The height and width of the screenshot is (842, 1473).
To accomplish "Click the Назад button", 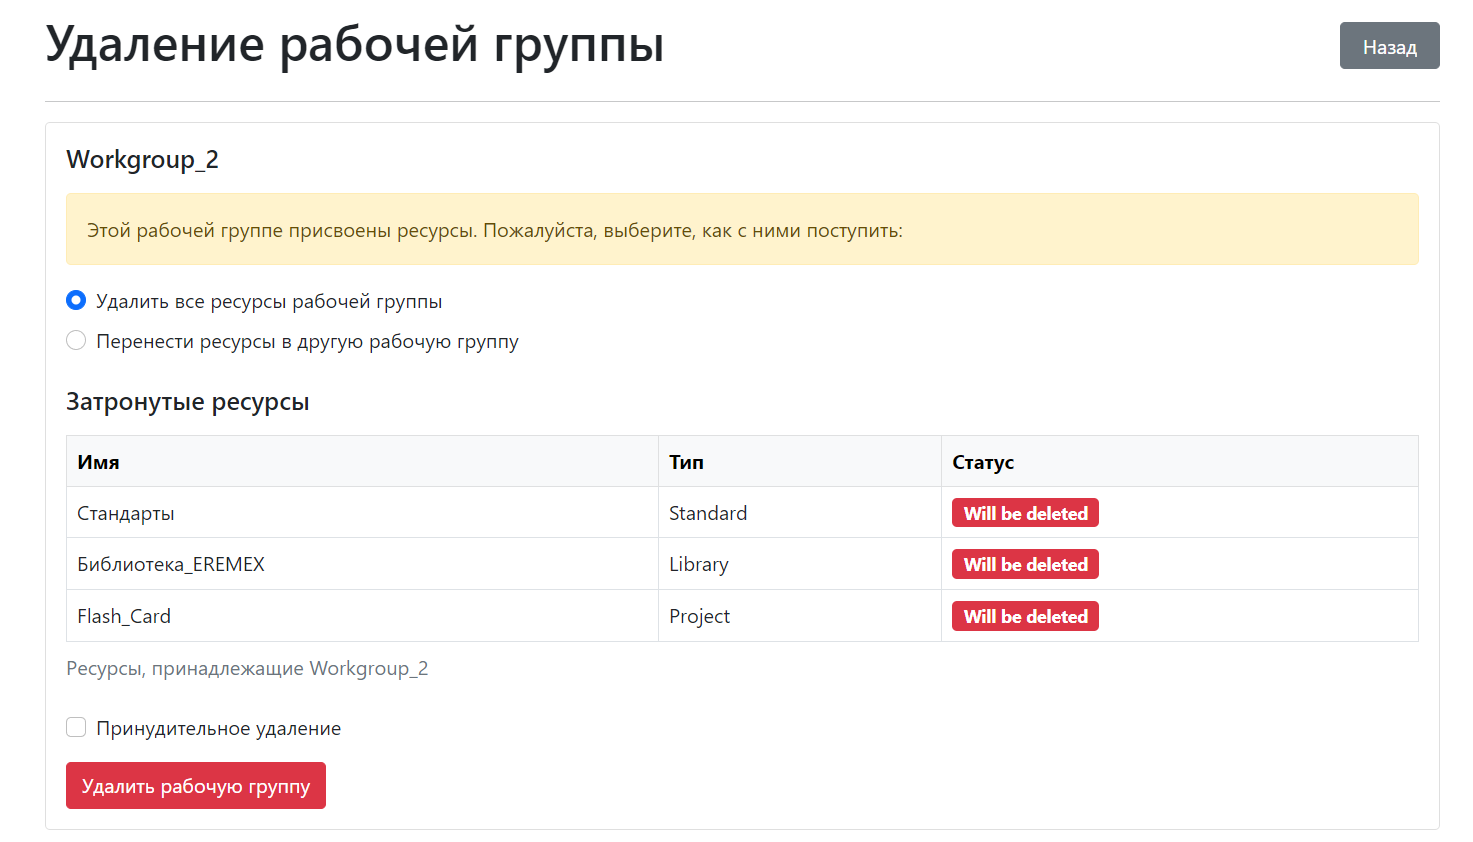I will (x=1389, y=45).
